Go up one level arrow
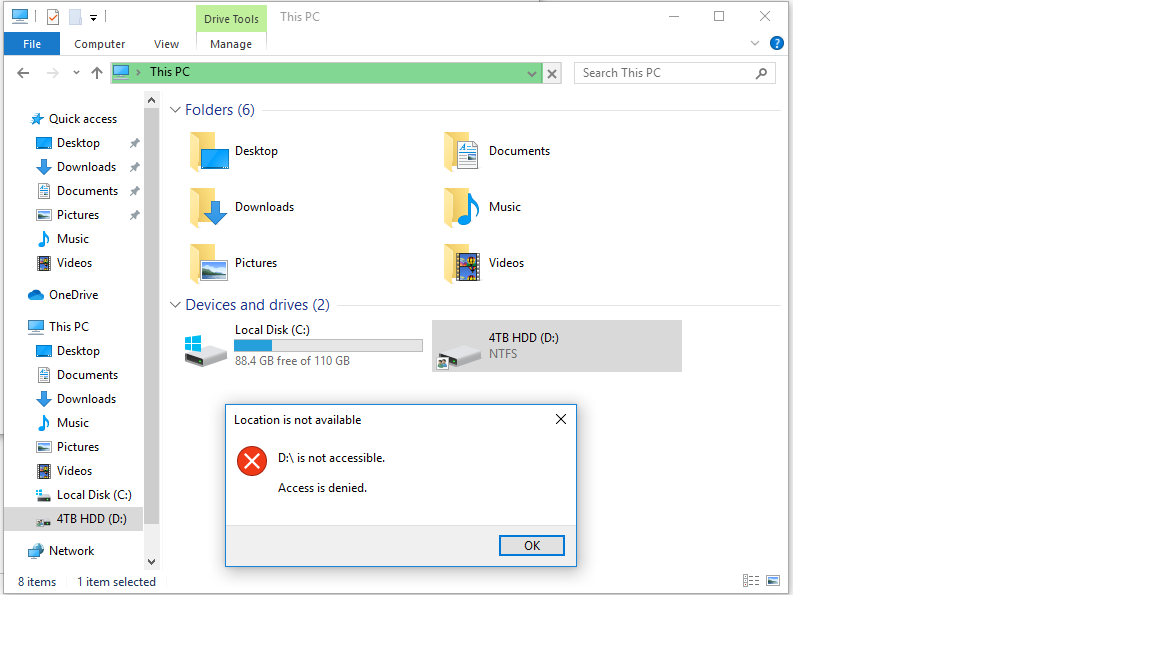The width and height of the screenshot is (1152, 648). click(96, 73)
